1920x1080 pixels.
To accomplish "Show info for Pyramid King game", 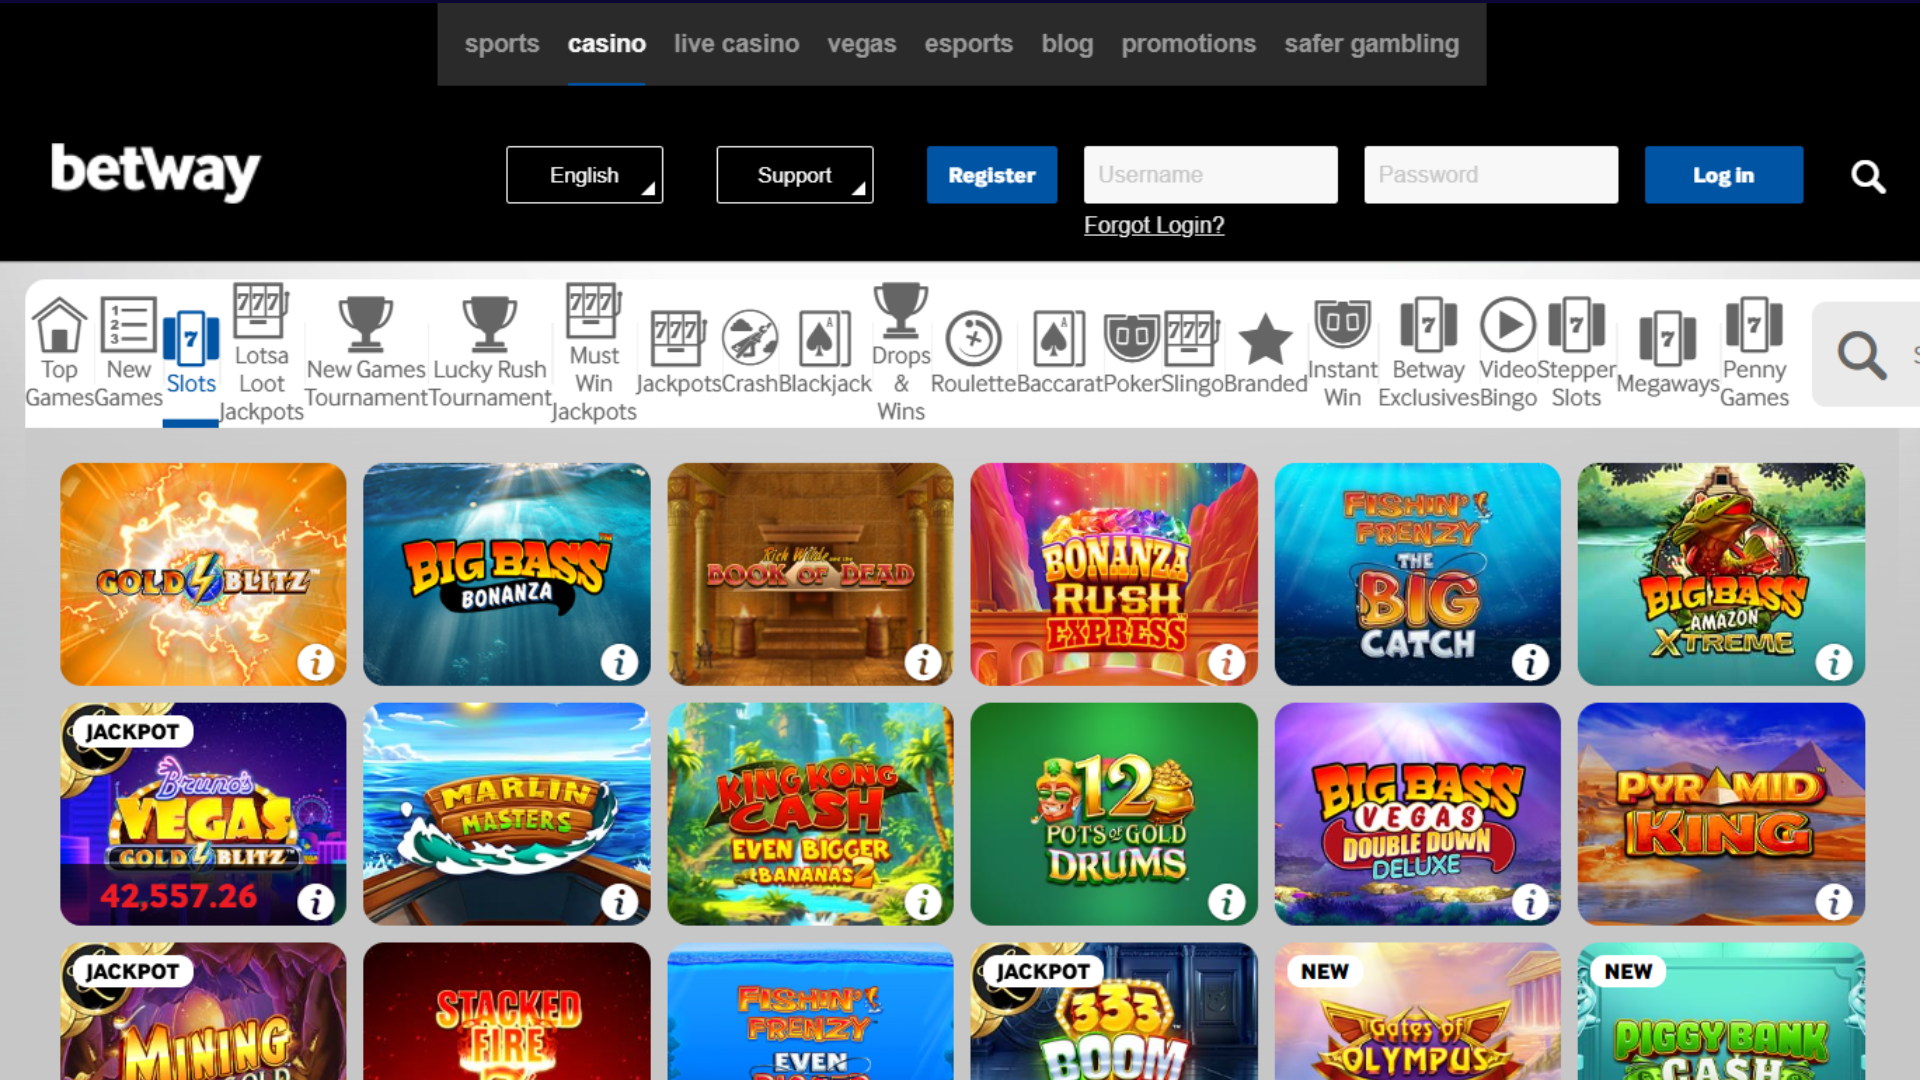I will (1833, 902).
